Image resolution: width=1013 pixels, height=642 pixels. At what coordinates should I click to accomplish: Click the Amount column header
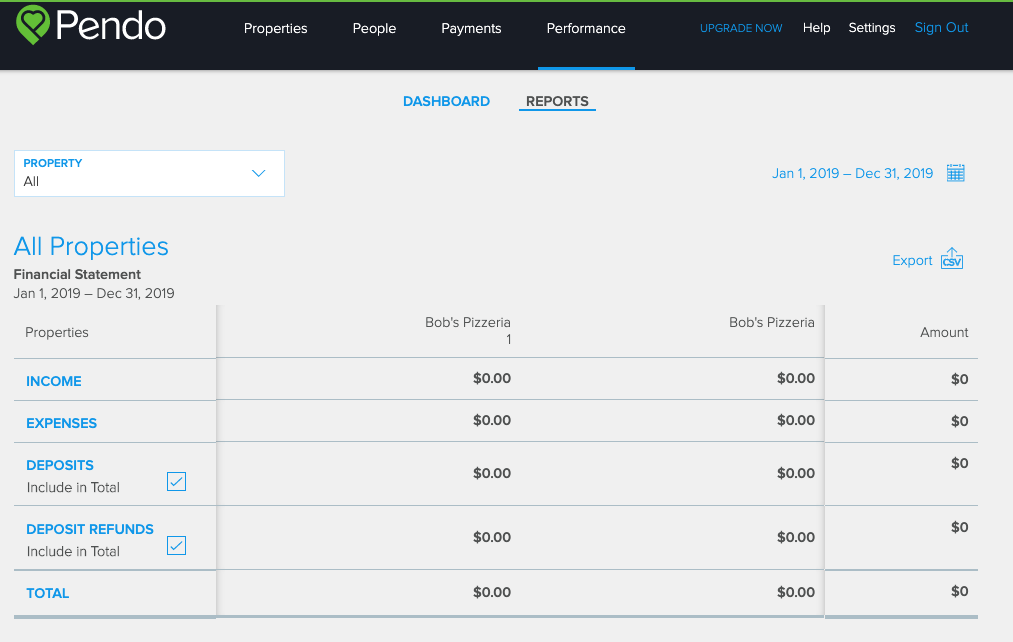tap(944, 332)
